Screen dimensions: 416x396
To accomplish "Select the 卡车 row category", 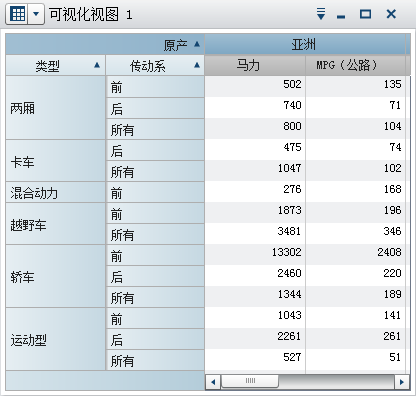I will tap(55, 161).
